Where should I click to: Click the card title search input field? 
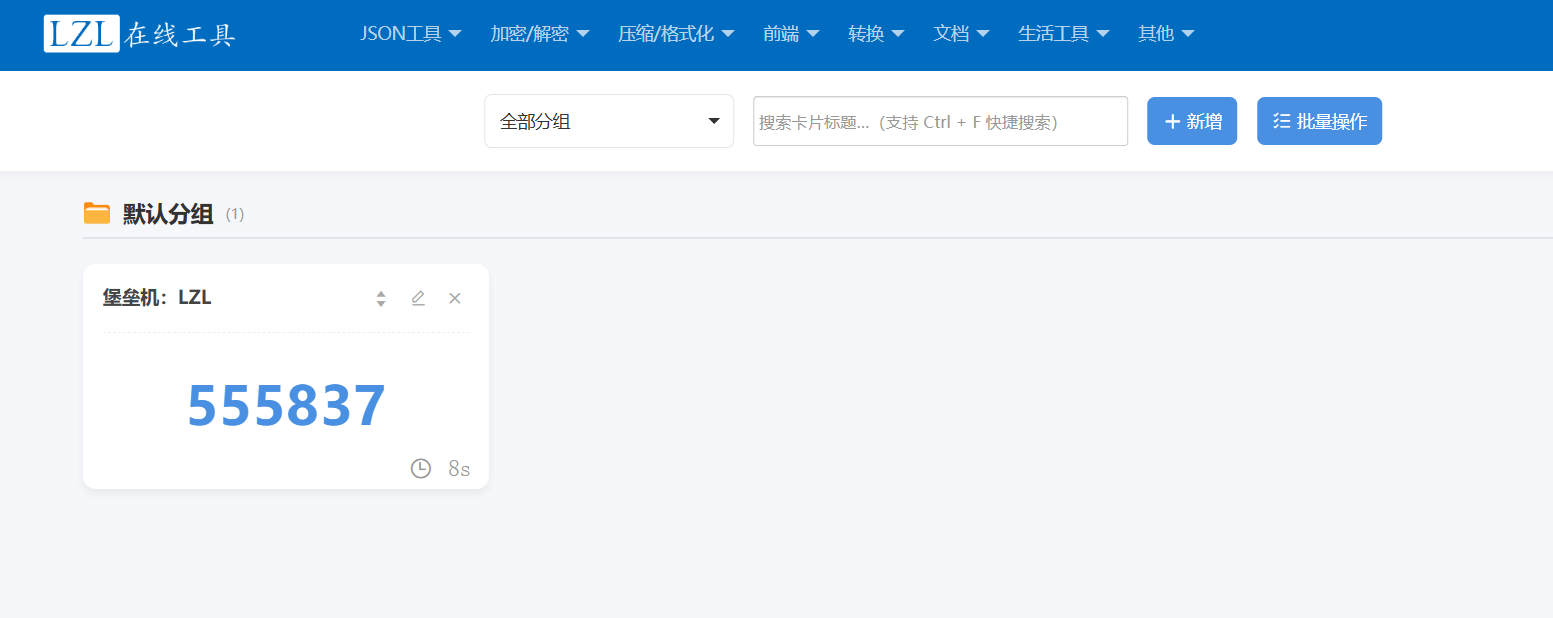[940, 120]
